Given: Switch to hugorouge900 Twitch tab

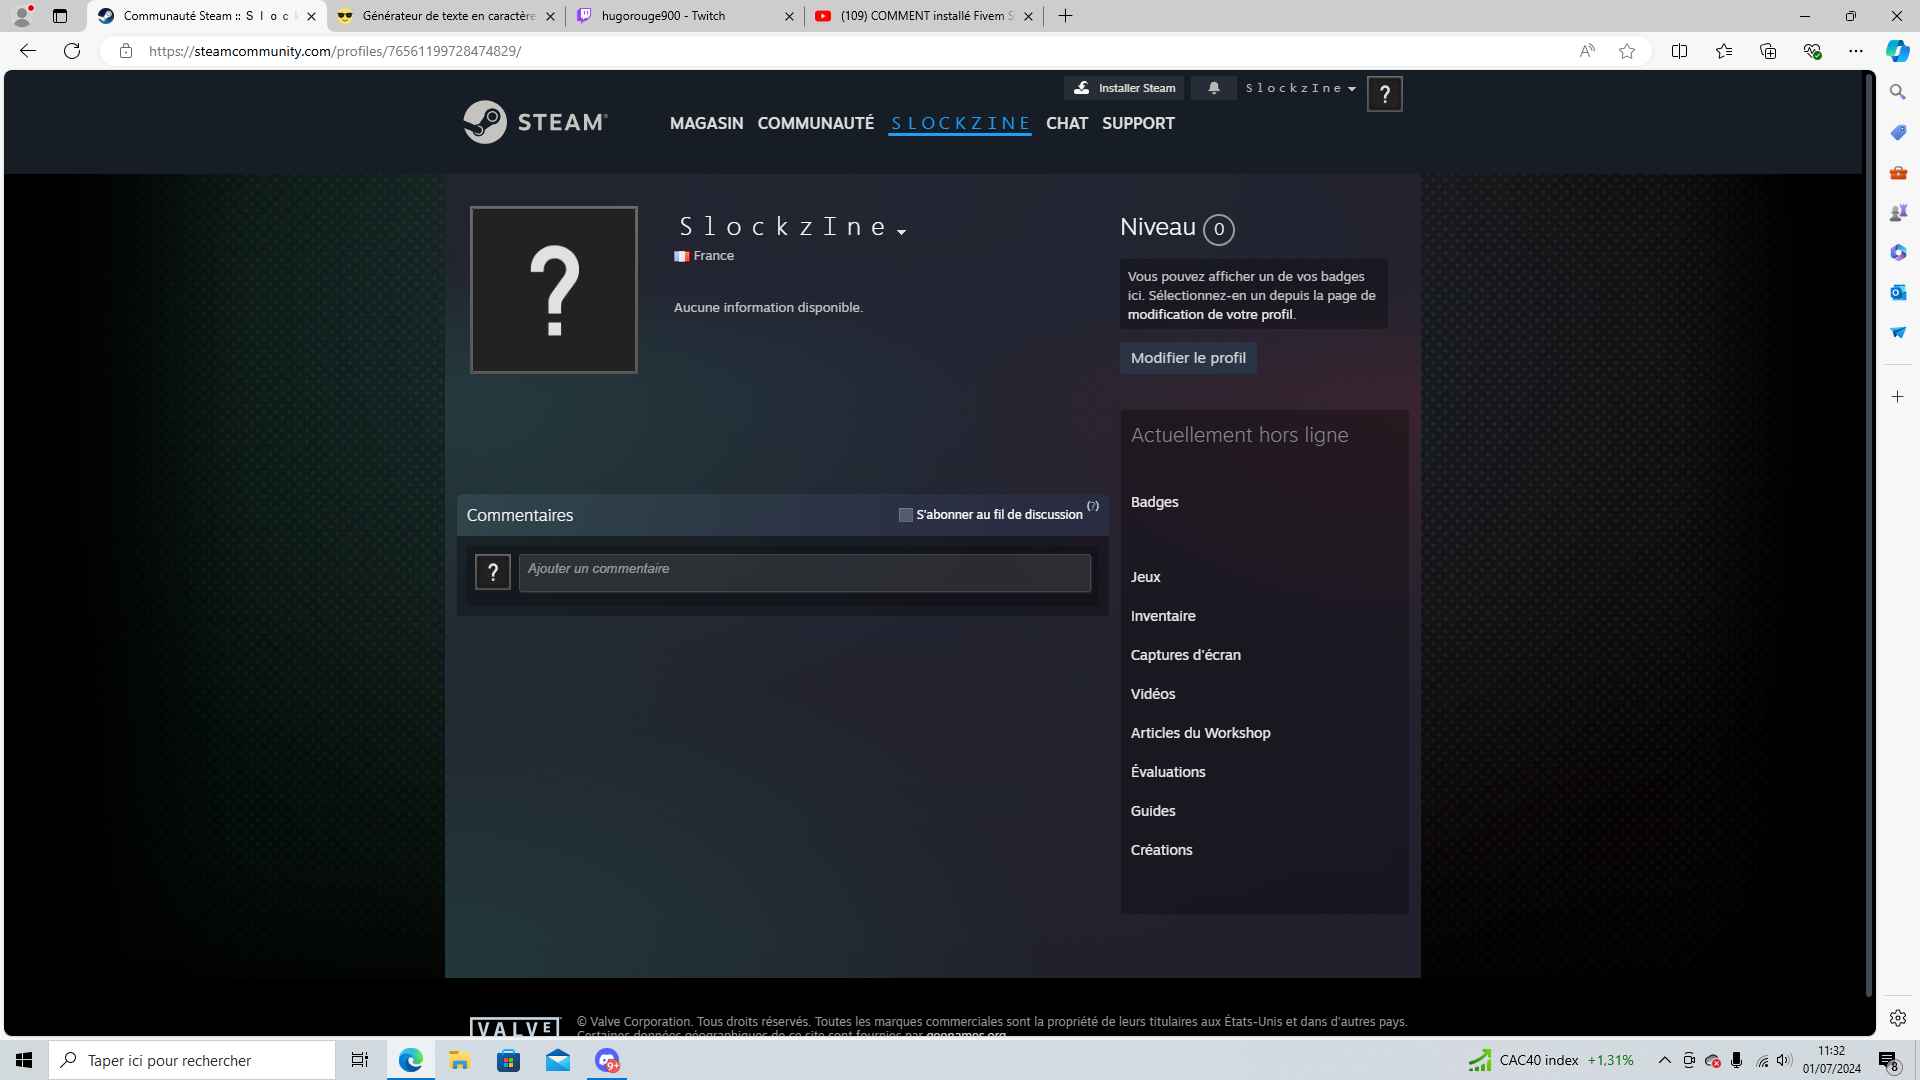Looking at the screenshot, I should [686, 16].
